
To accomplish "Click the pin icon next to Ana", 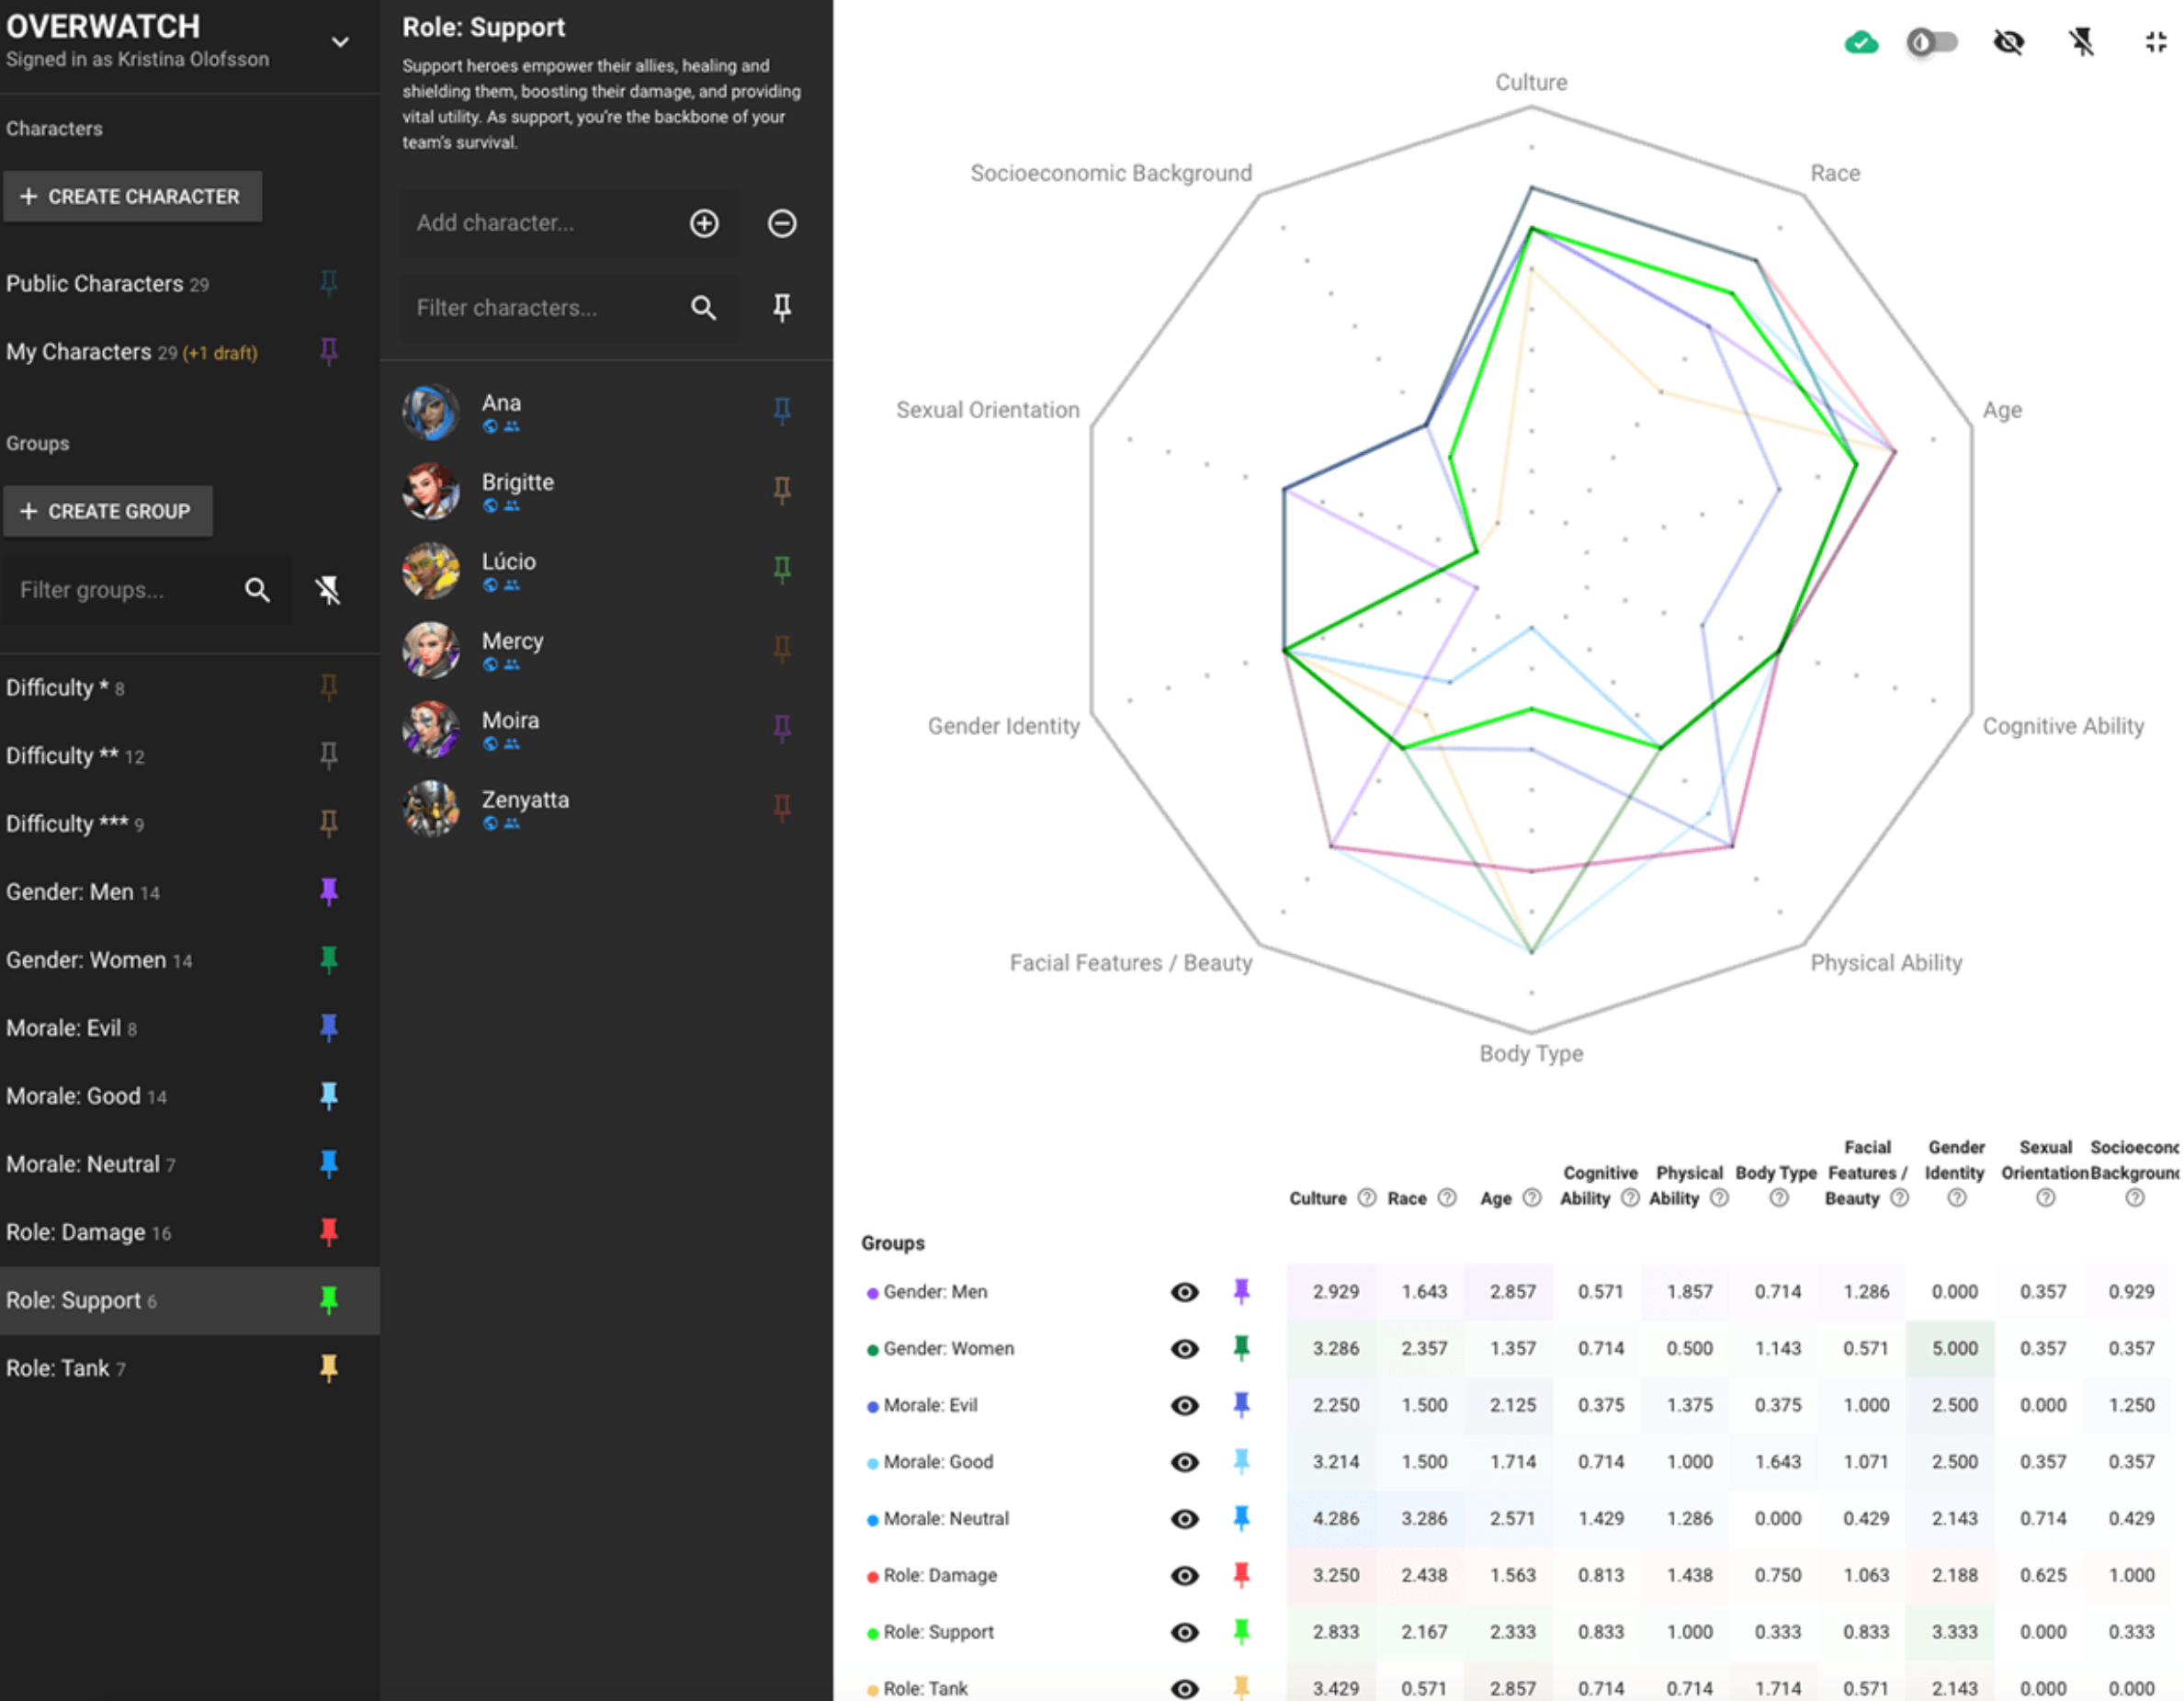I will tap(782, 410).
